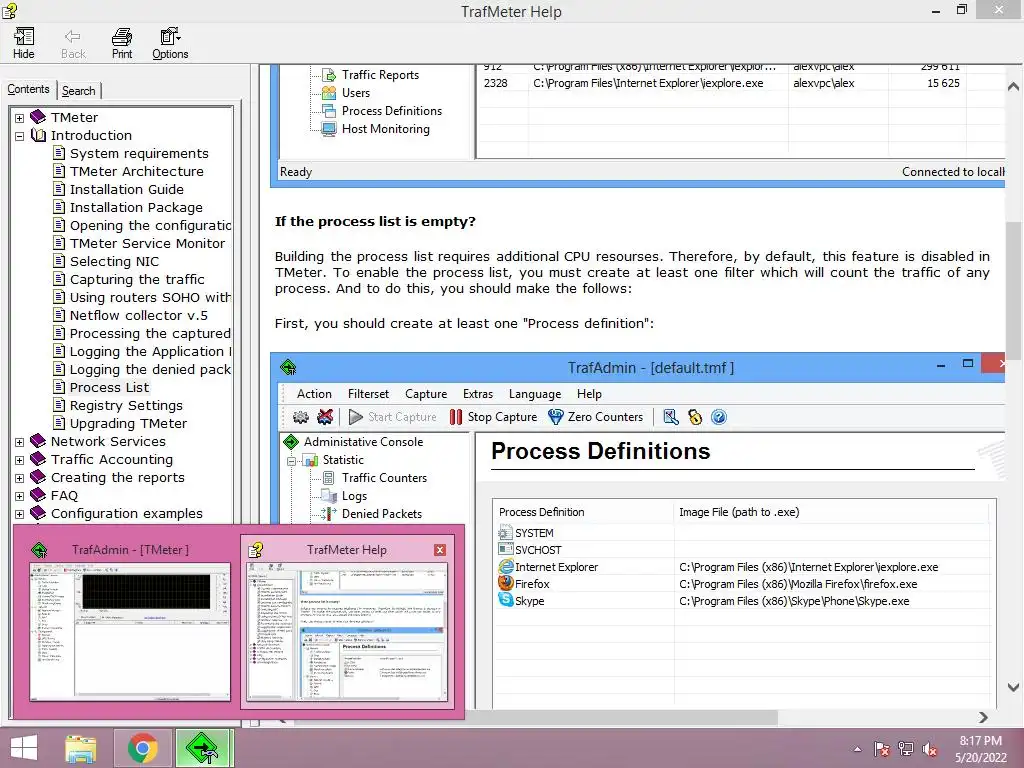Click Denied Packets tree entry
Viewport: 1024px width, 768px height.
tap(382, 514)
